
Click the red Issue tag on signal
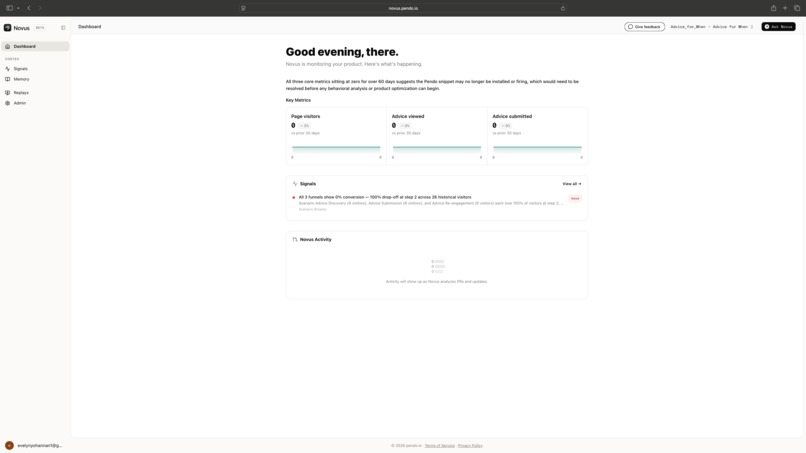[575, 198]
